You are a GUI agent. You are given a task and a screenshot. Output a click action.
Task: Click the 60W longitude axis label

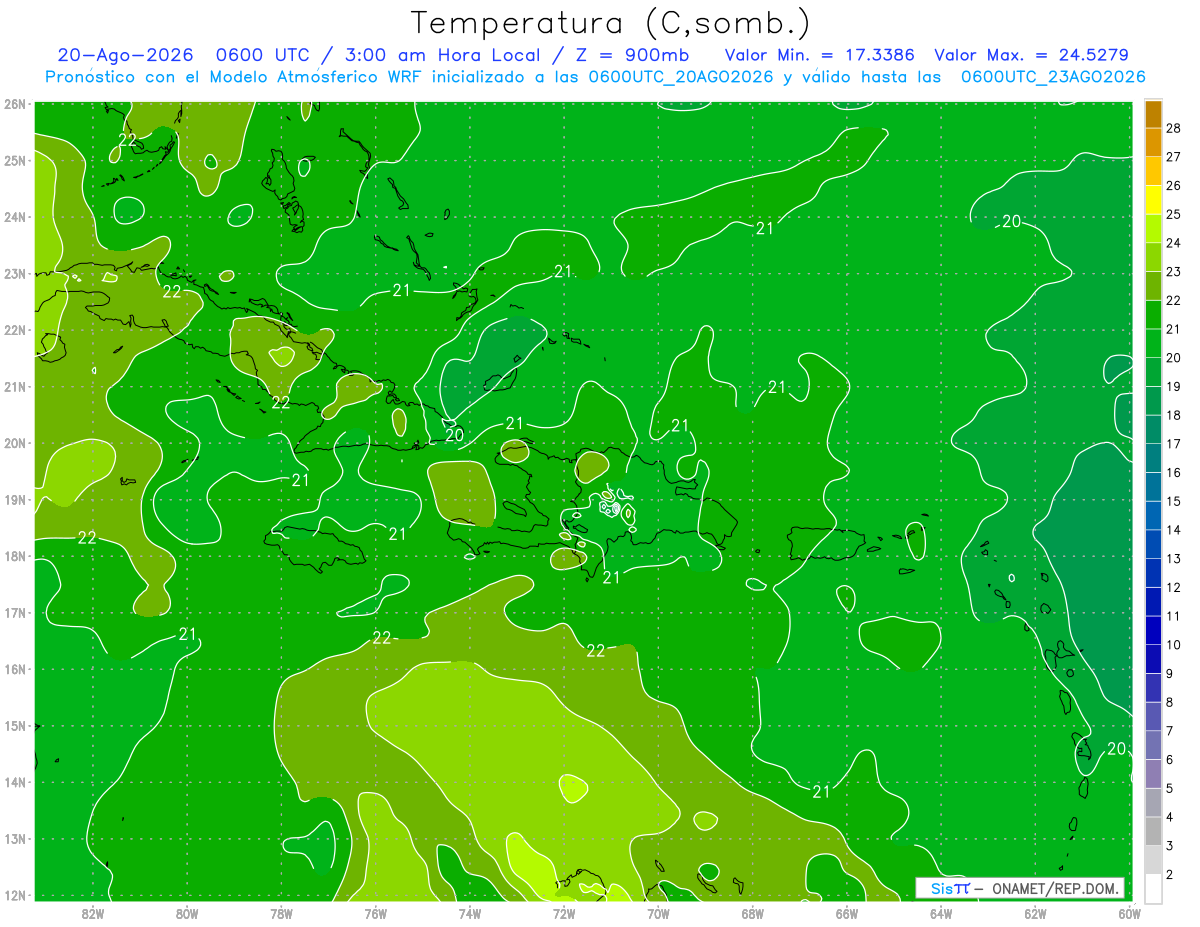[1130, 913]
